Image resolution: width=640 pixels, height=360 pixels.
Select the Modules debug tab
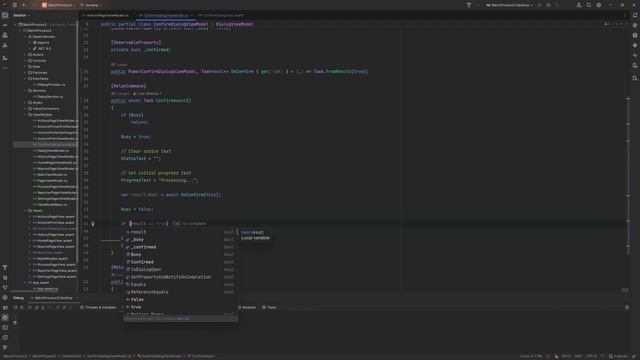point(247,307)
